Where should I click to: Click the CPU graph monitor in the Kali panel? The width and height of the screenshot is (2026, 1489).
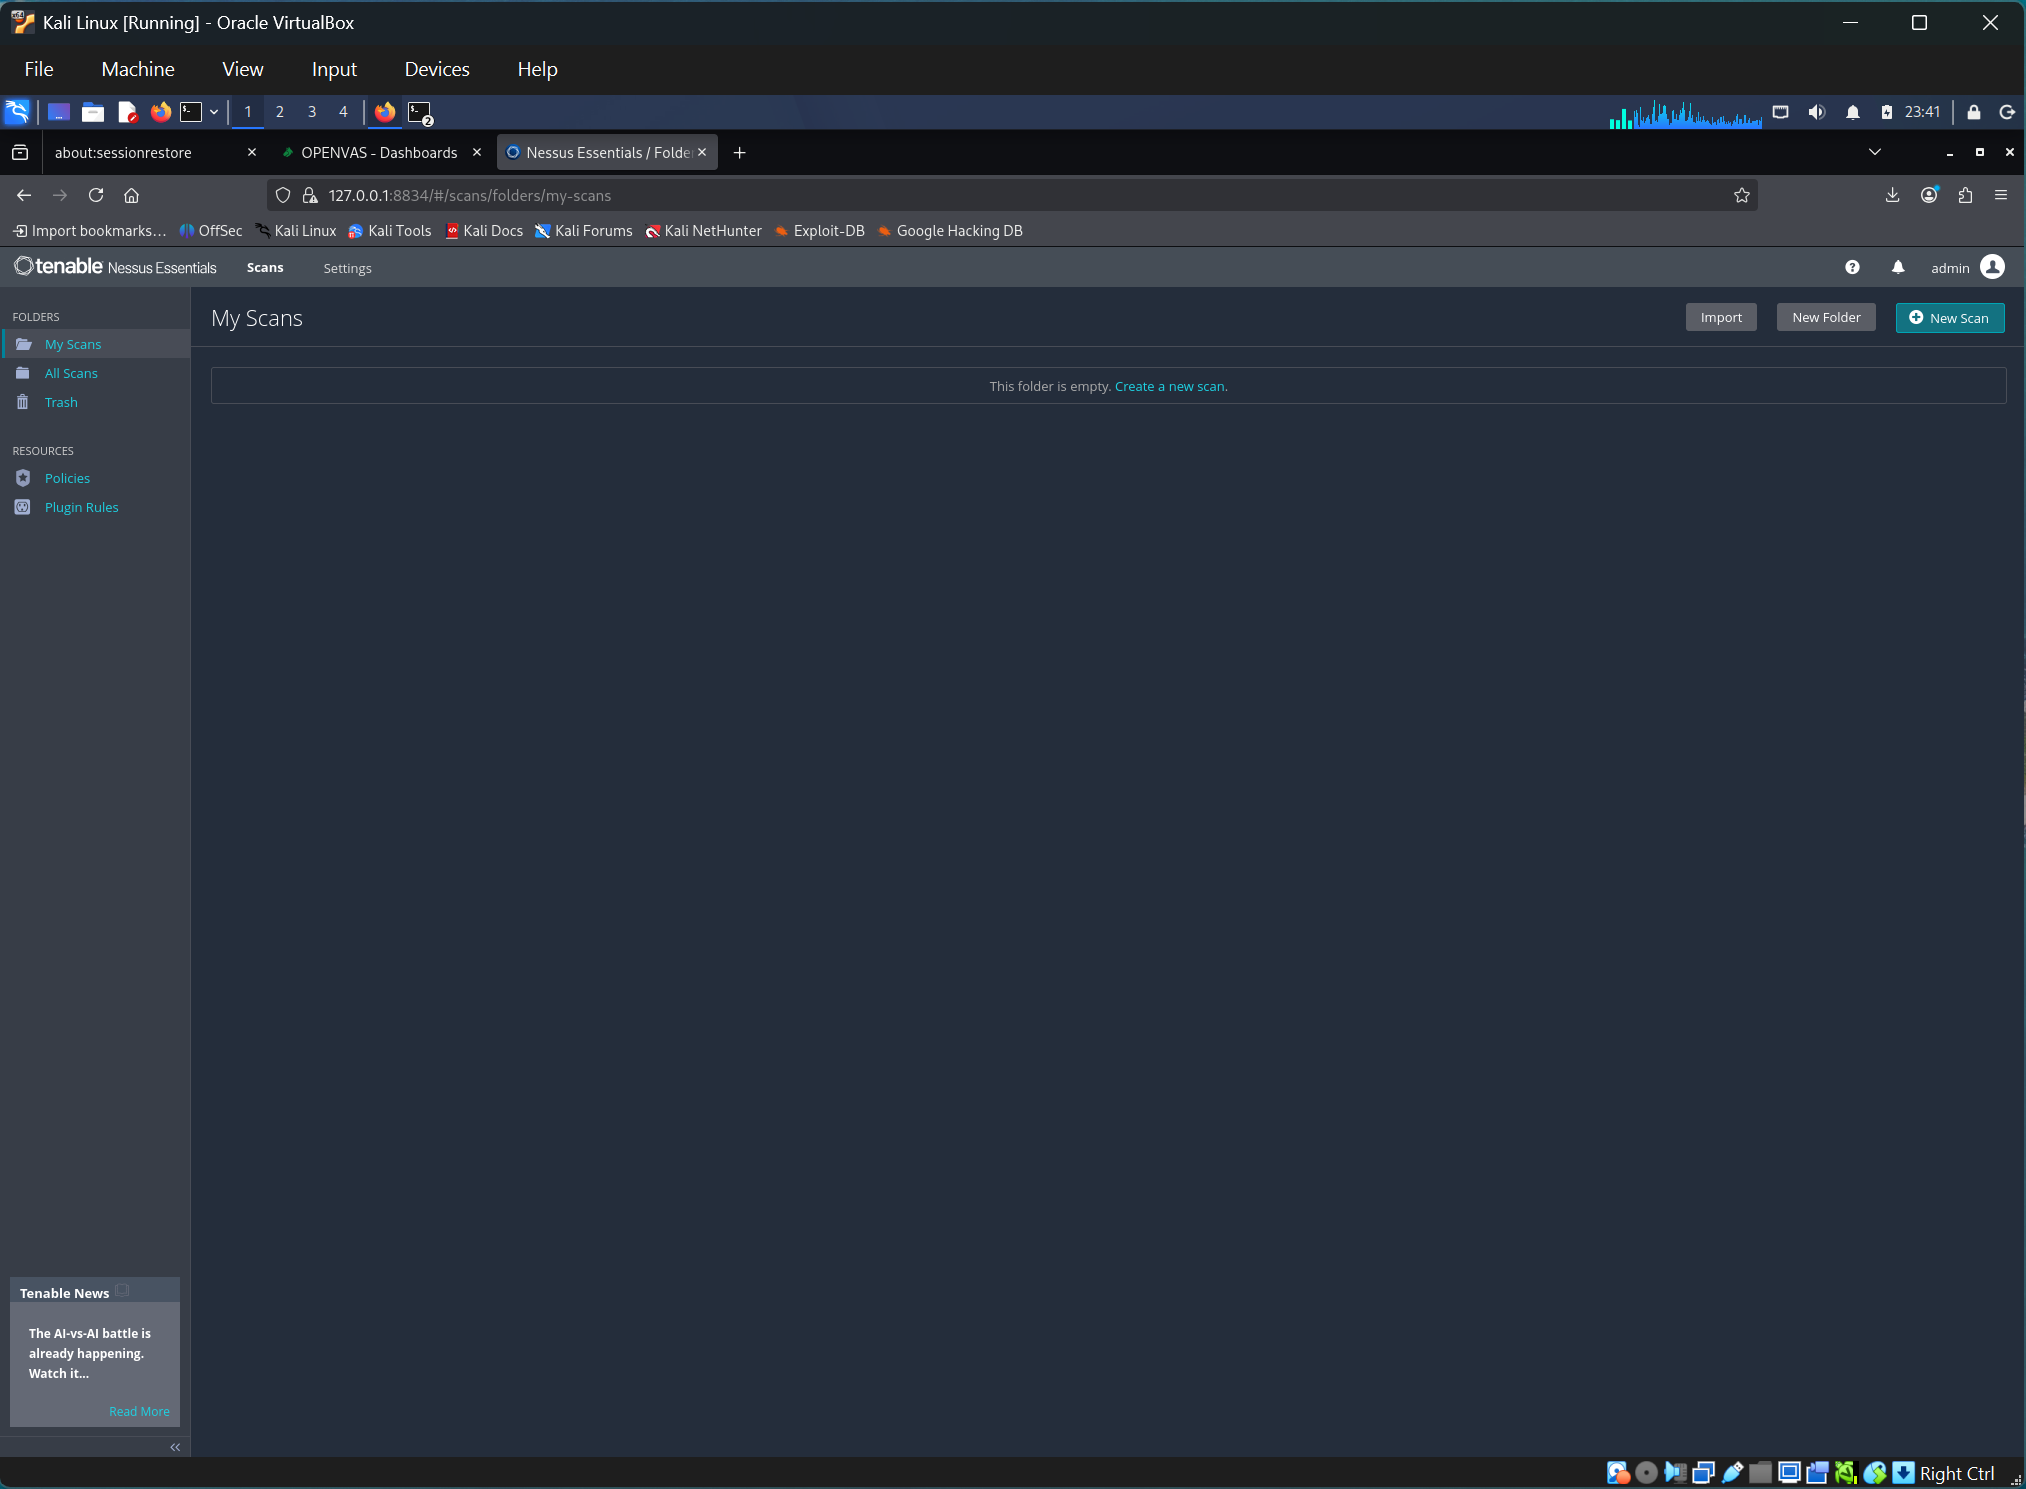1686,113
